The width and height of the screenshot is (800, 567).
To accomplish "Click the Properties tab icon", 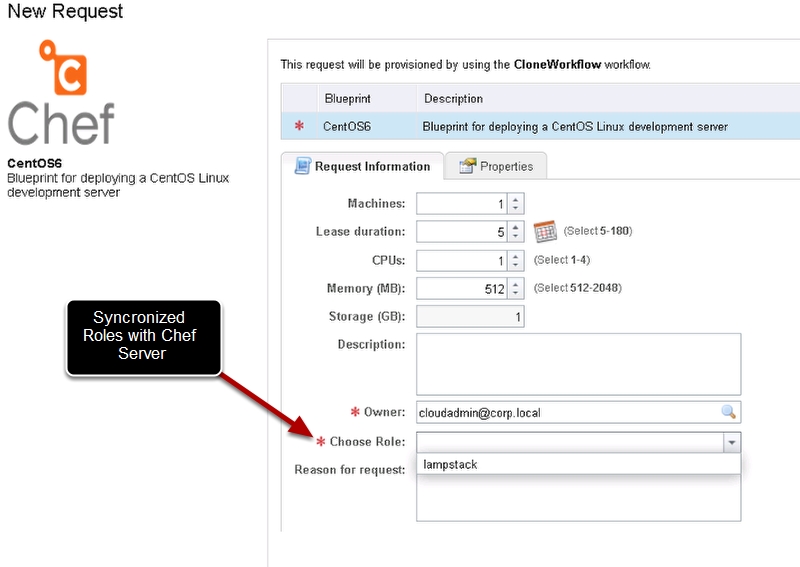I will click(467, 166).
